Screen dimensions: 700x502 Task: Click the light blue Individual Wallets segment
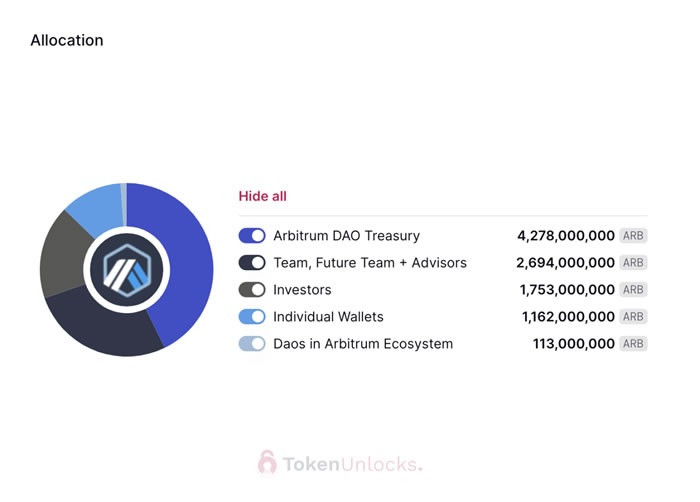[97, 205]
